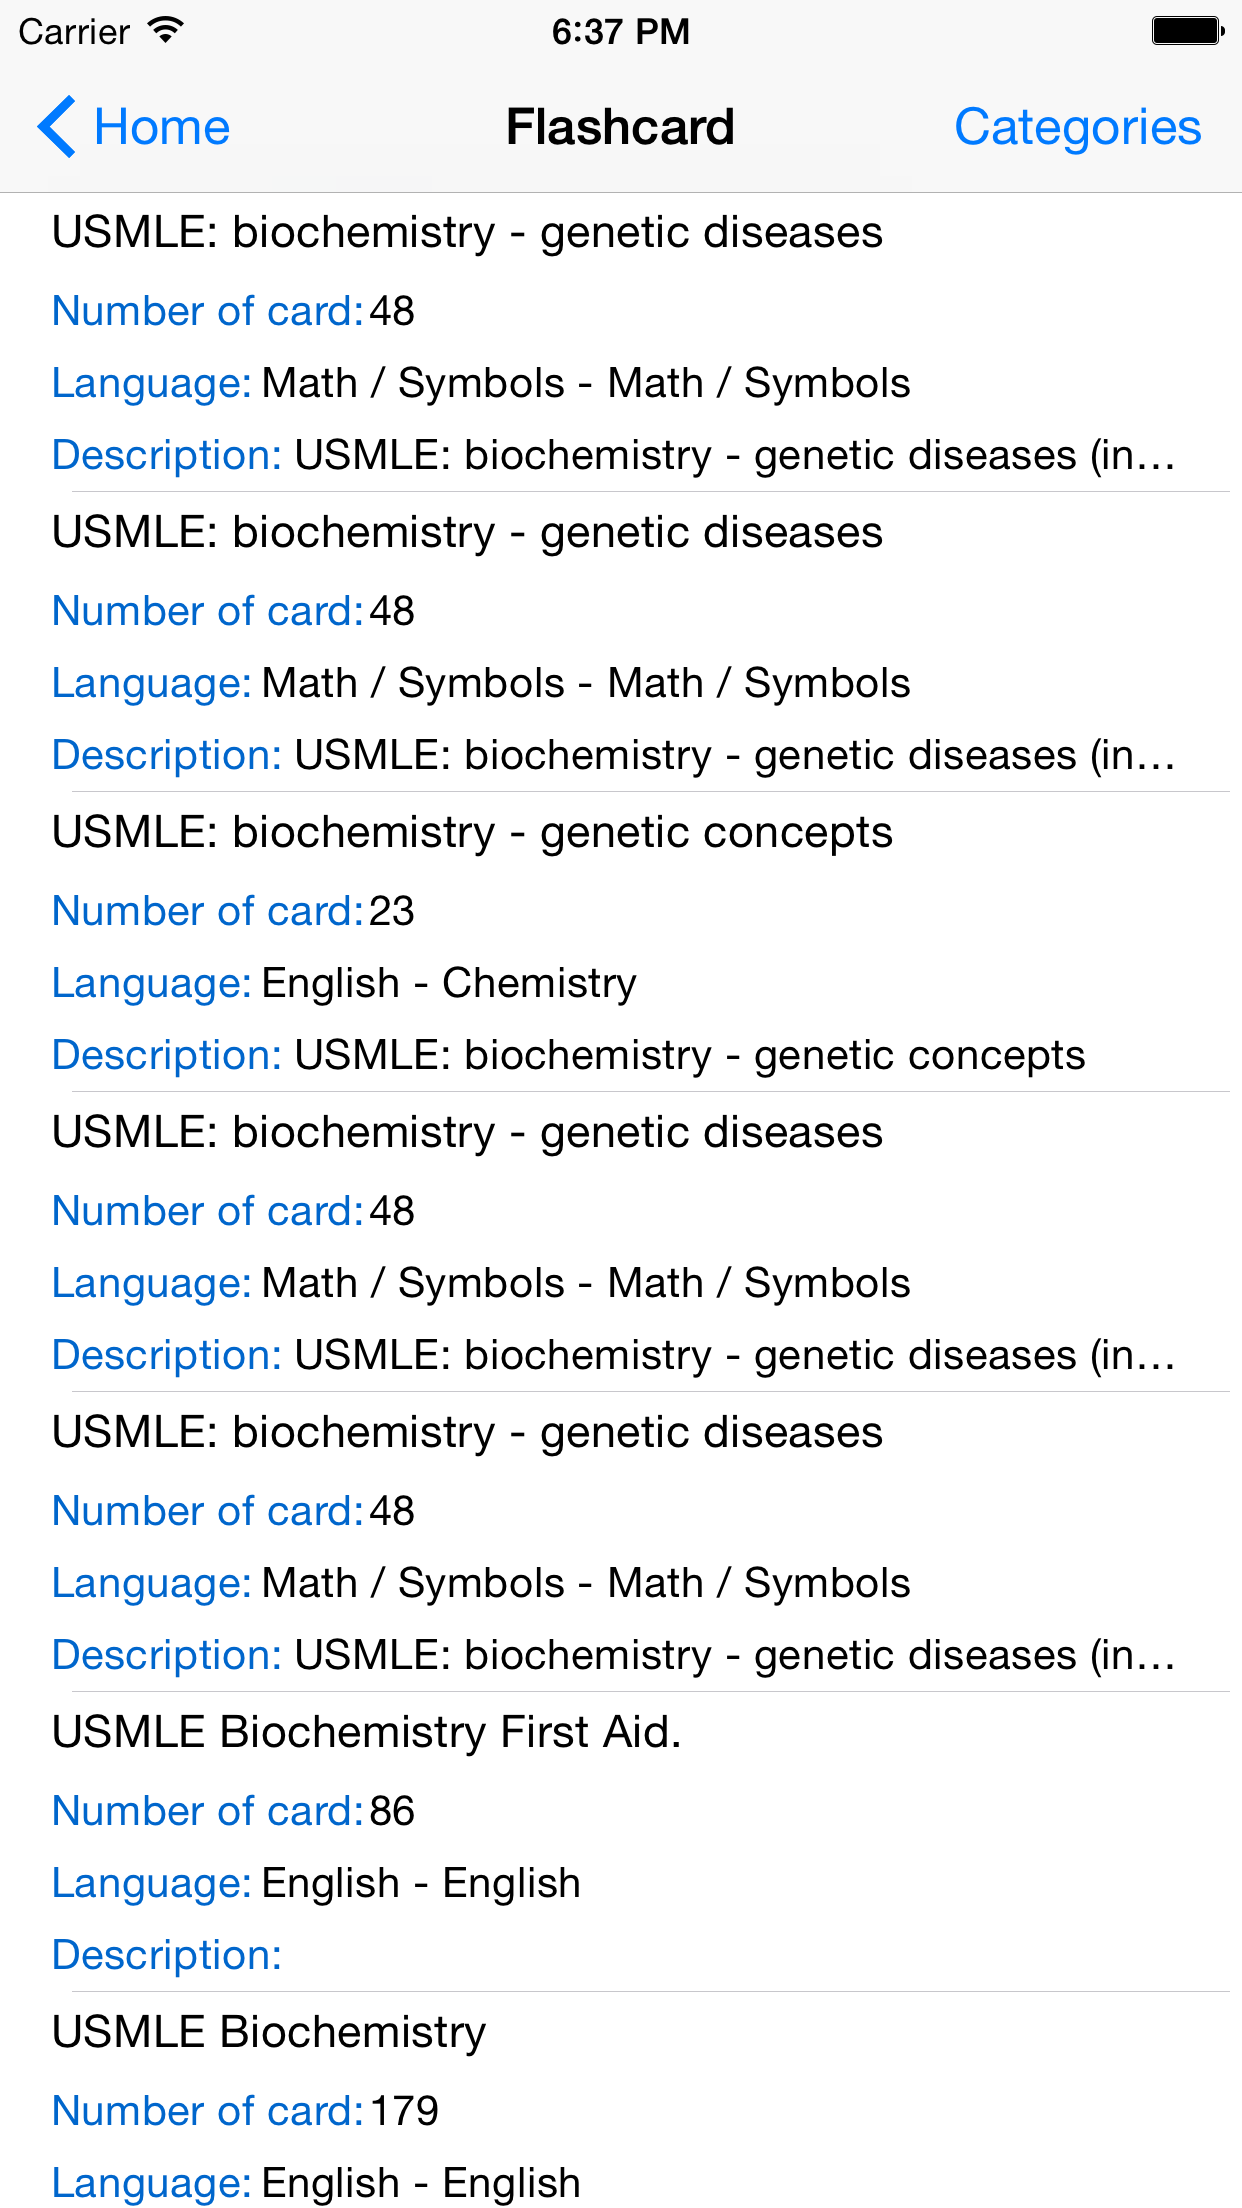The width and height of the screenshot is (1242, 2208).
Task: Tap the card count showing 179
Action: pos(404,2111)
